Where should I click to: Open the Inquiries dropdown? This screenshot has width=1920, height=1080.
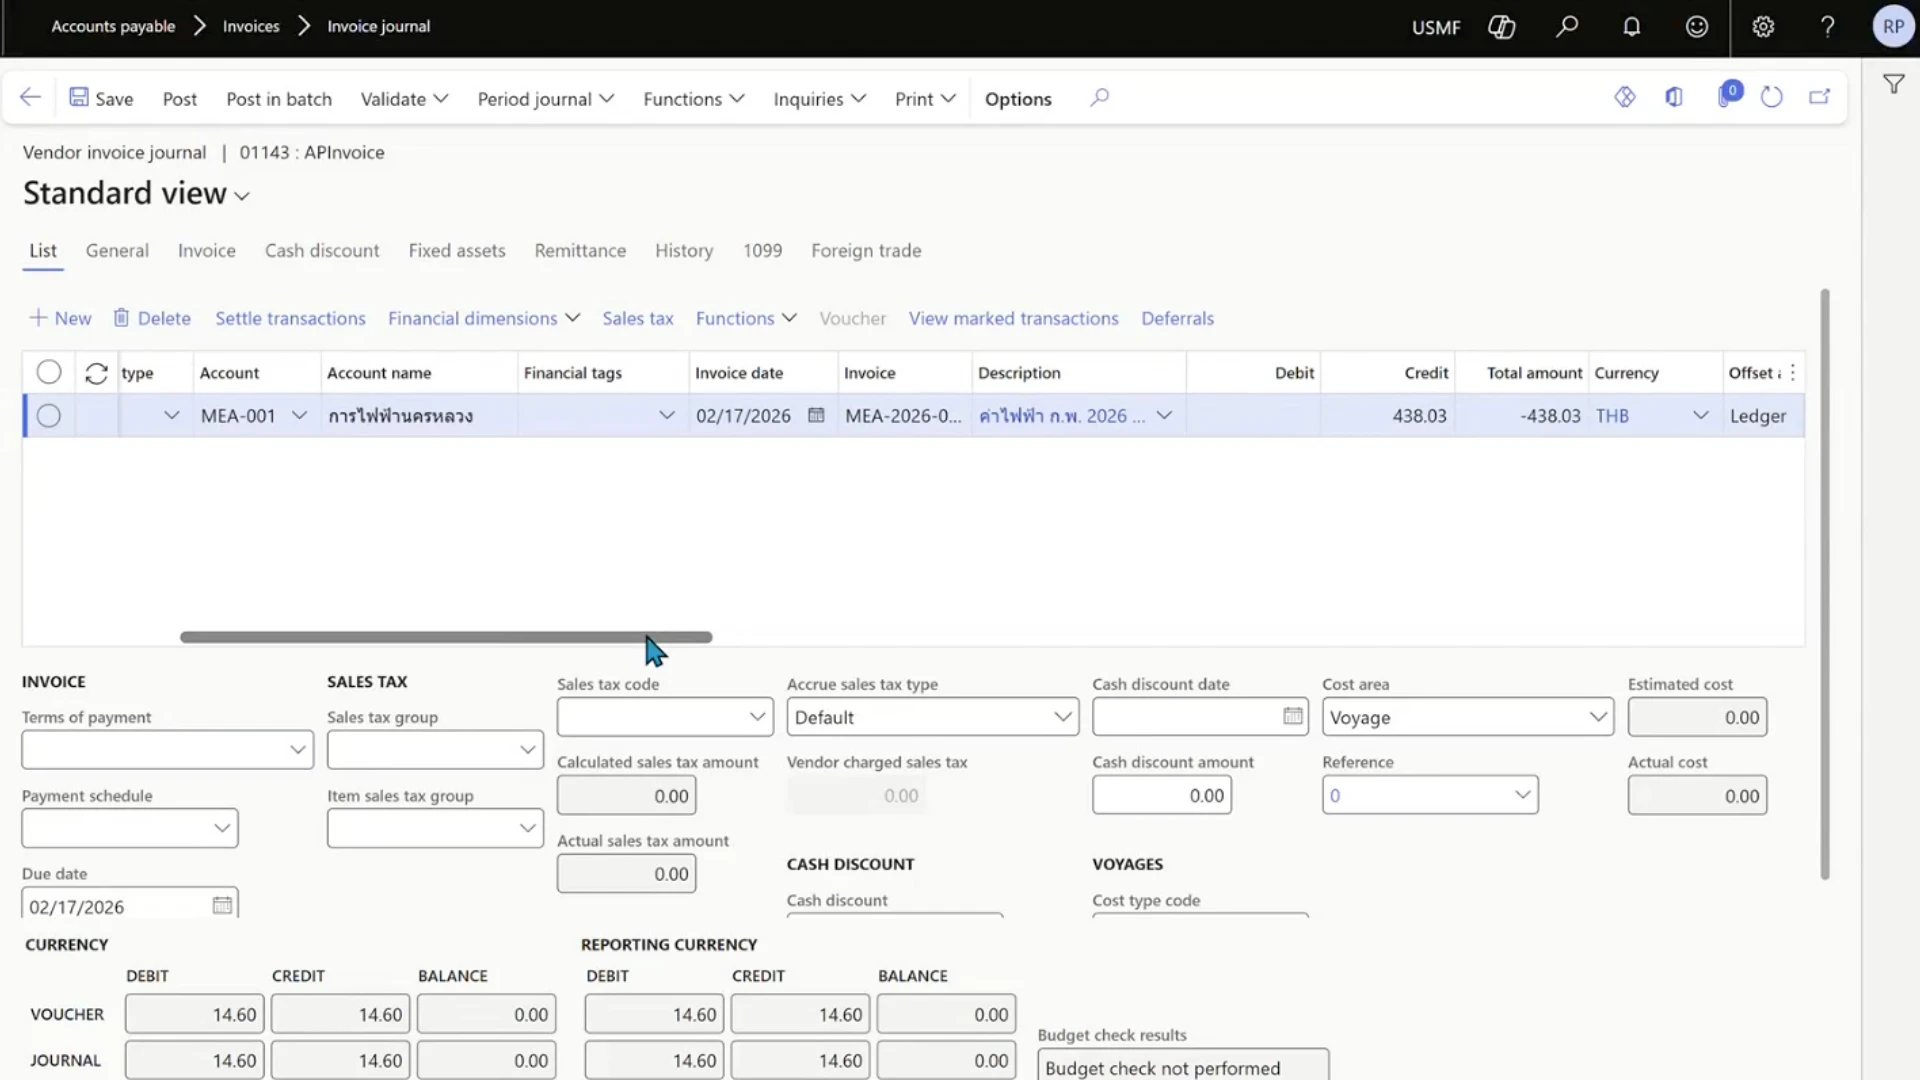coord(819,99)
